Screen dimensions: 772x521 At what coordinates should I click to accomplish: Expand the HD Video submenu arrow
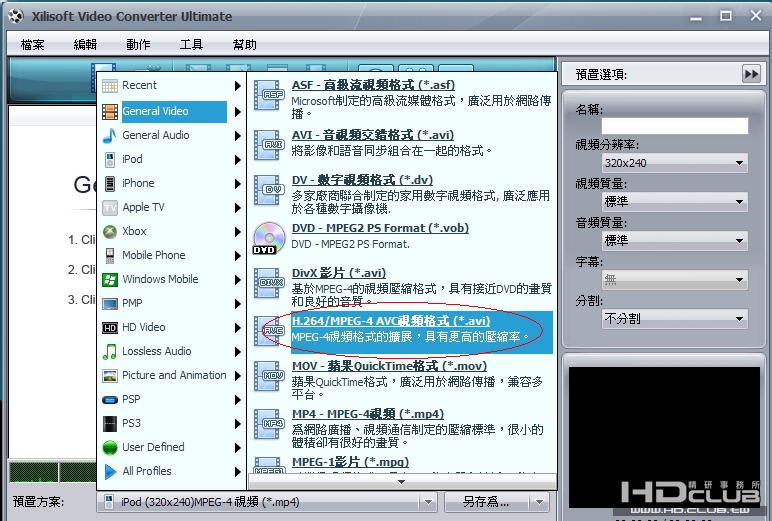click(x=237, y=328)
